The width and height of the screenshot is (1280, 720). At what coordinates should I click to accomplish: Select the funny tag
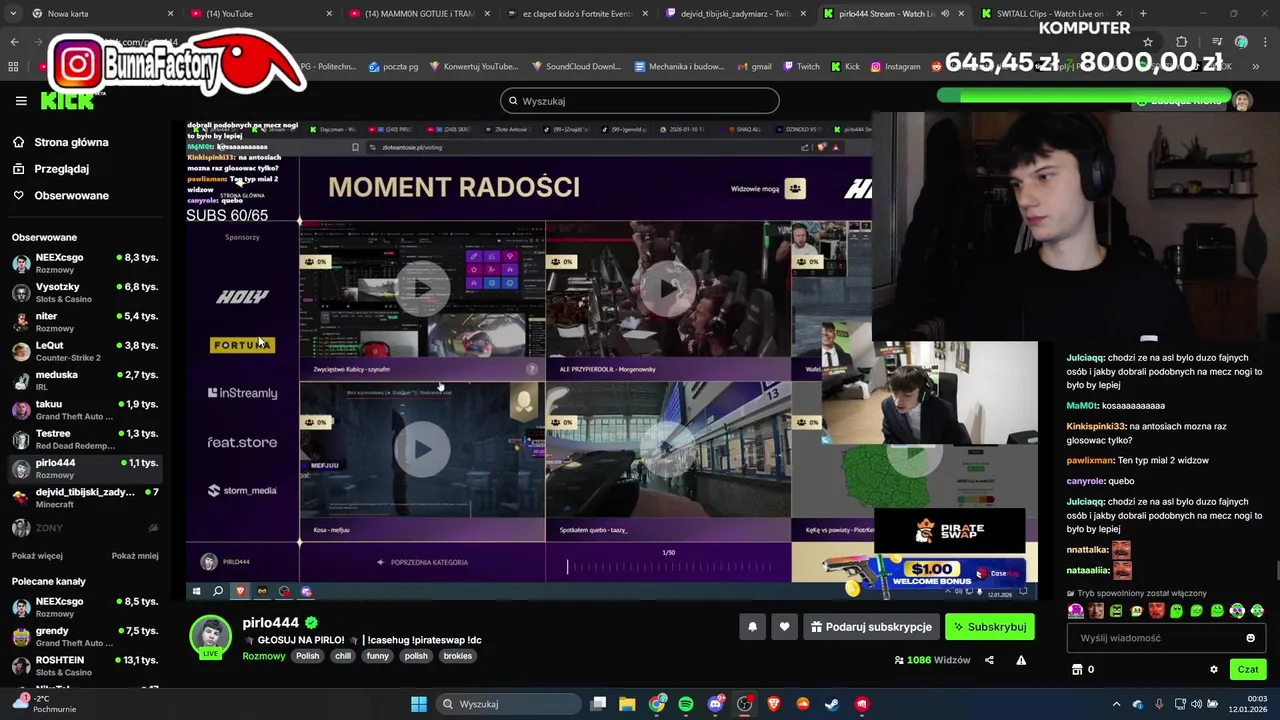(x=377, y=656)
